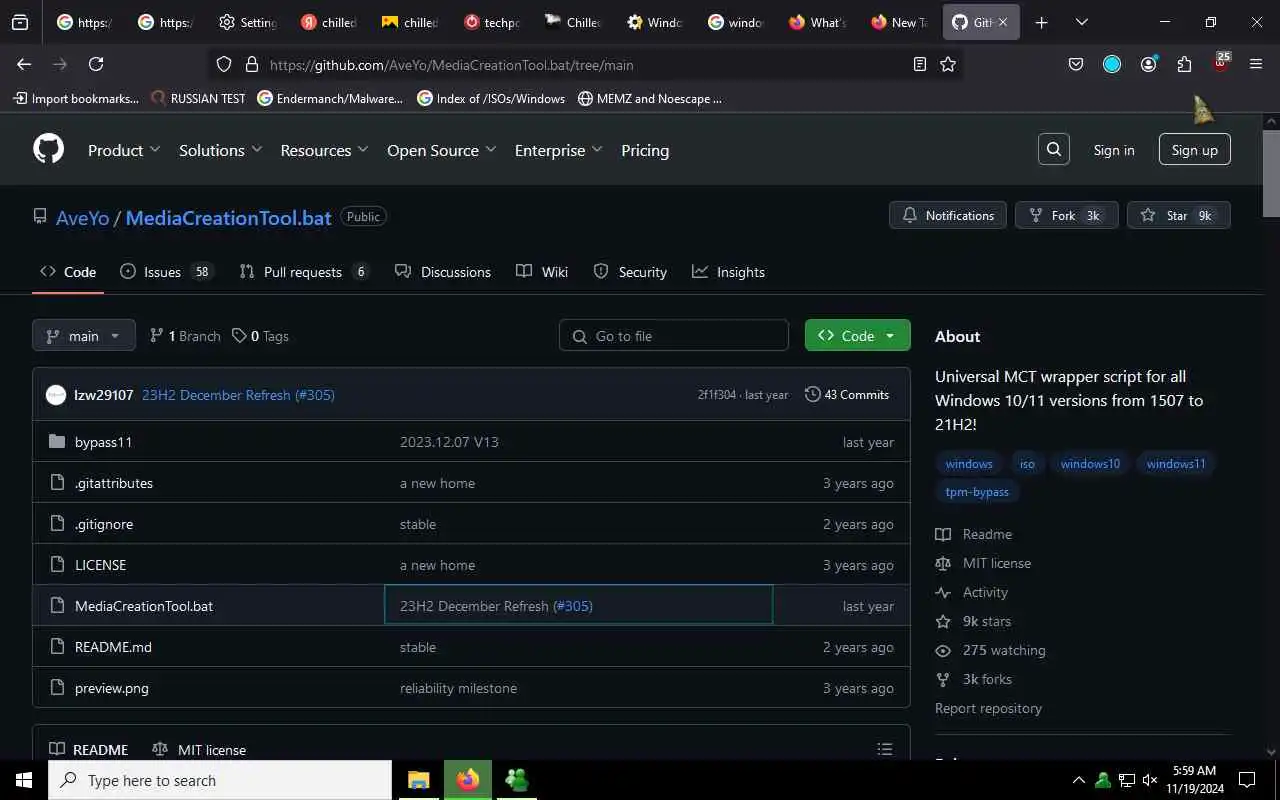Image resolution: width=1280 pixels, height=800 pixels.
Task: Focus the Go to file search field
Action: [674, 336]
